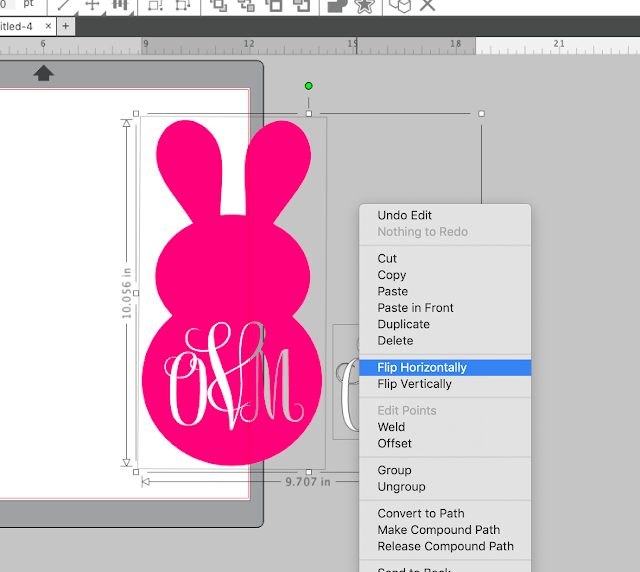Choose Release Compound Path menu entry
Screen dimensions: 640x572
pos(445,546)
